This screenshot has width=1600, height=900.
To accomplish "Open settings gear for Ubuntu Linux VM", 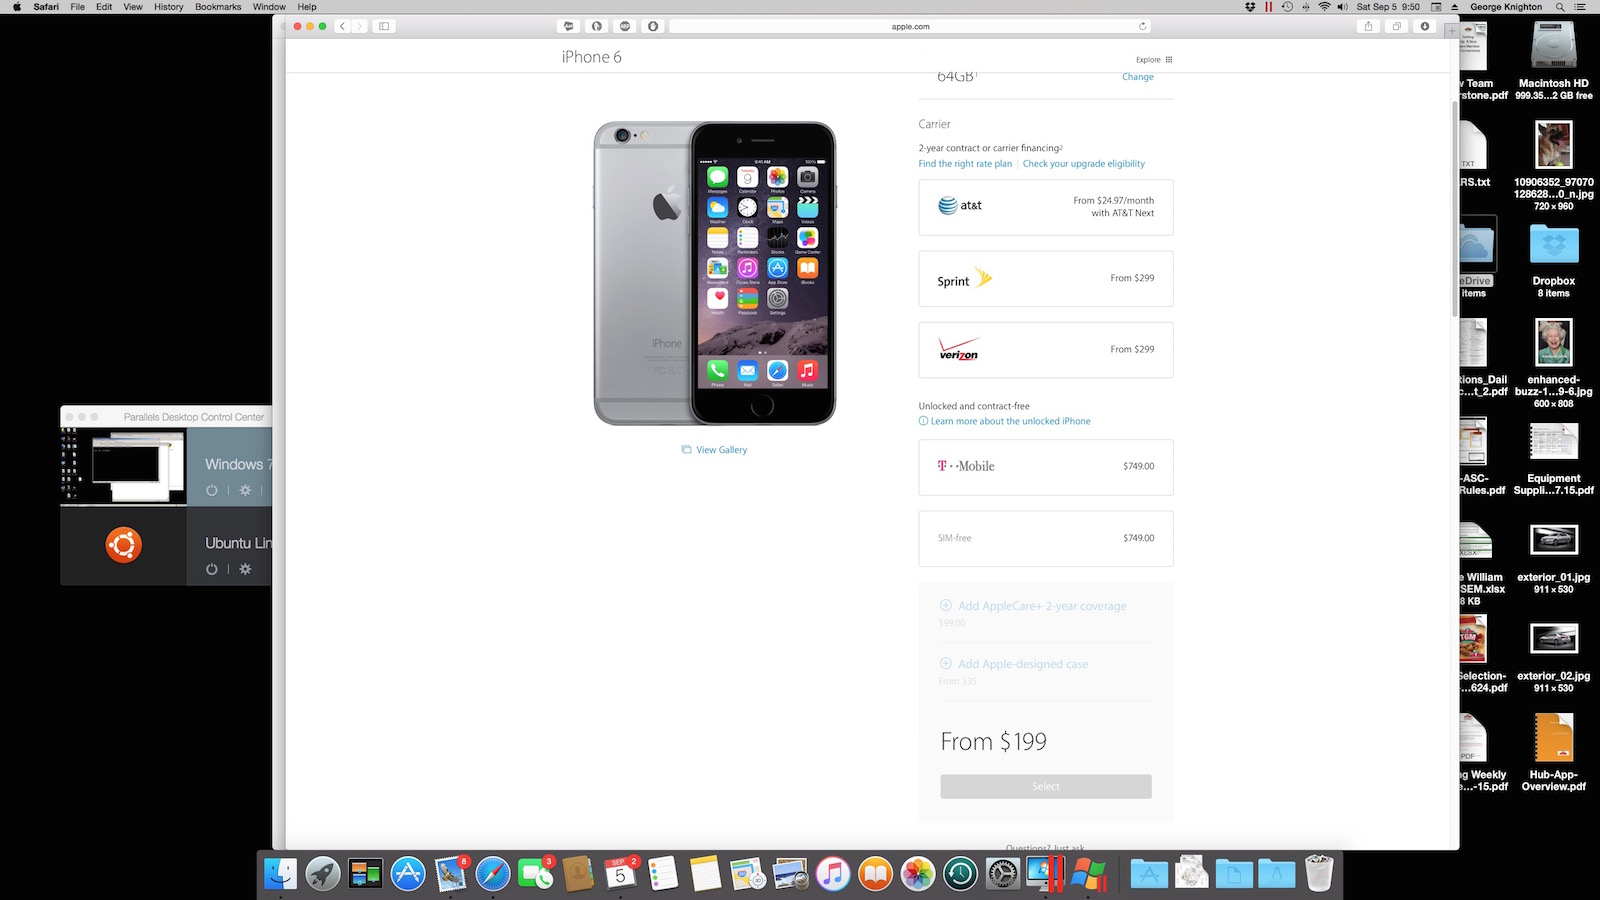I will [x=245, y=569].
